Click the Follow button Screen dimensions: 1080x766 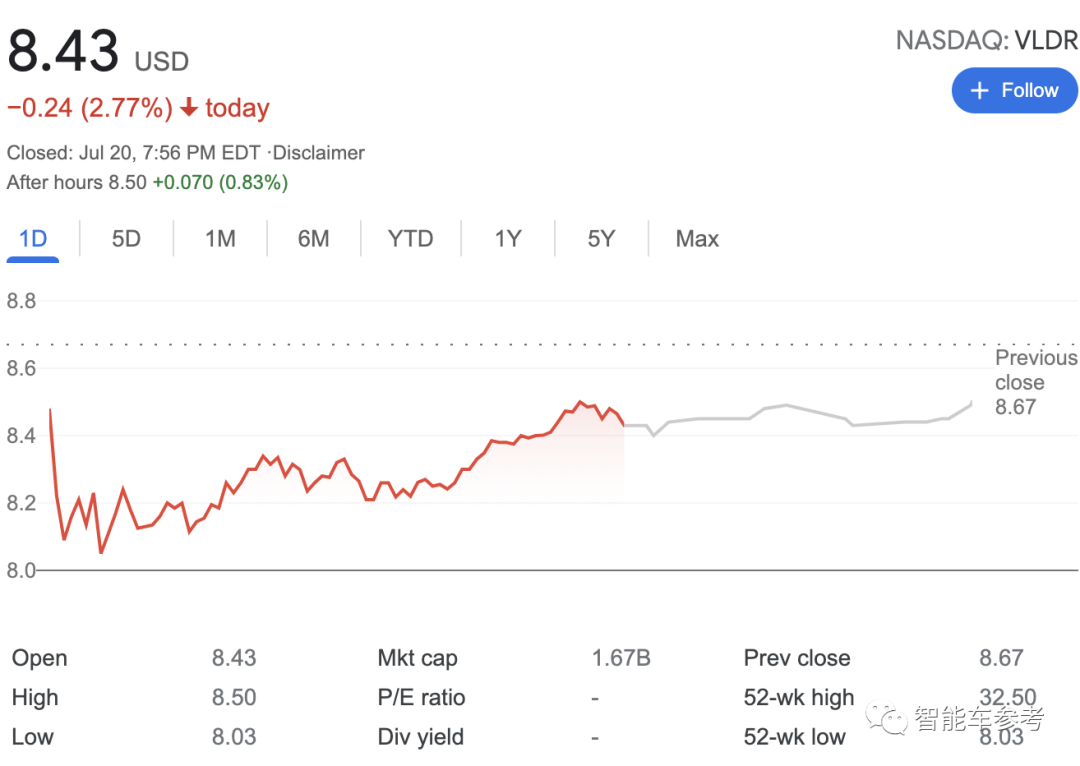[x=1014, y=90]
